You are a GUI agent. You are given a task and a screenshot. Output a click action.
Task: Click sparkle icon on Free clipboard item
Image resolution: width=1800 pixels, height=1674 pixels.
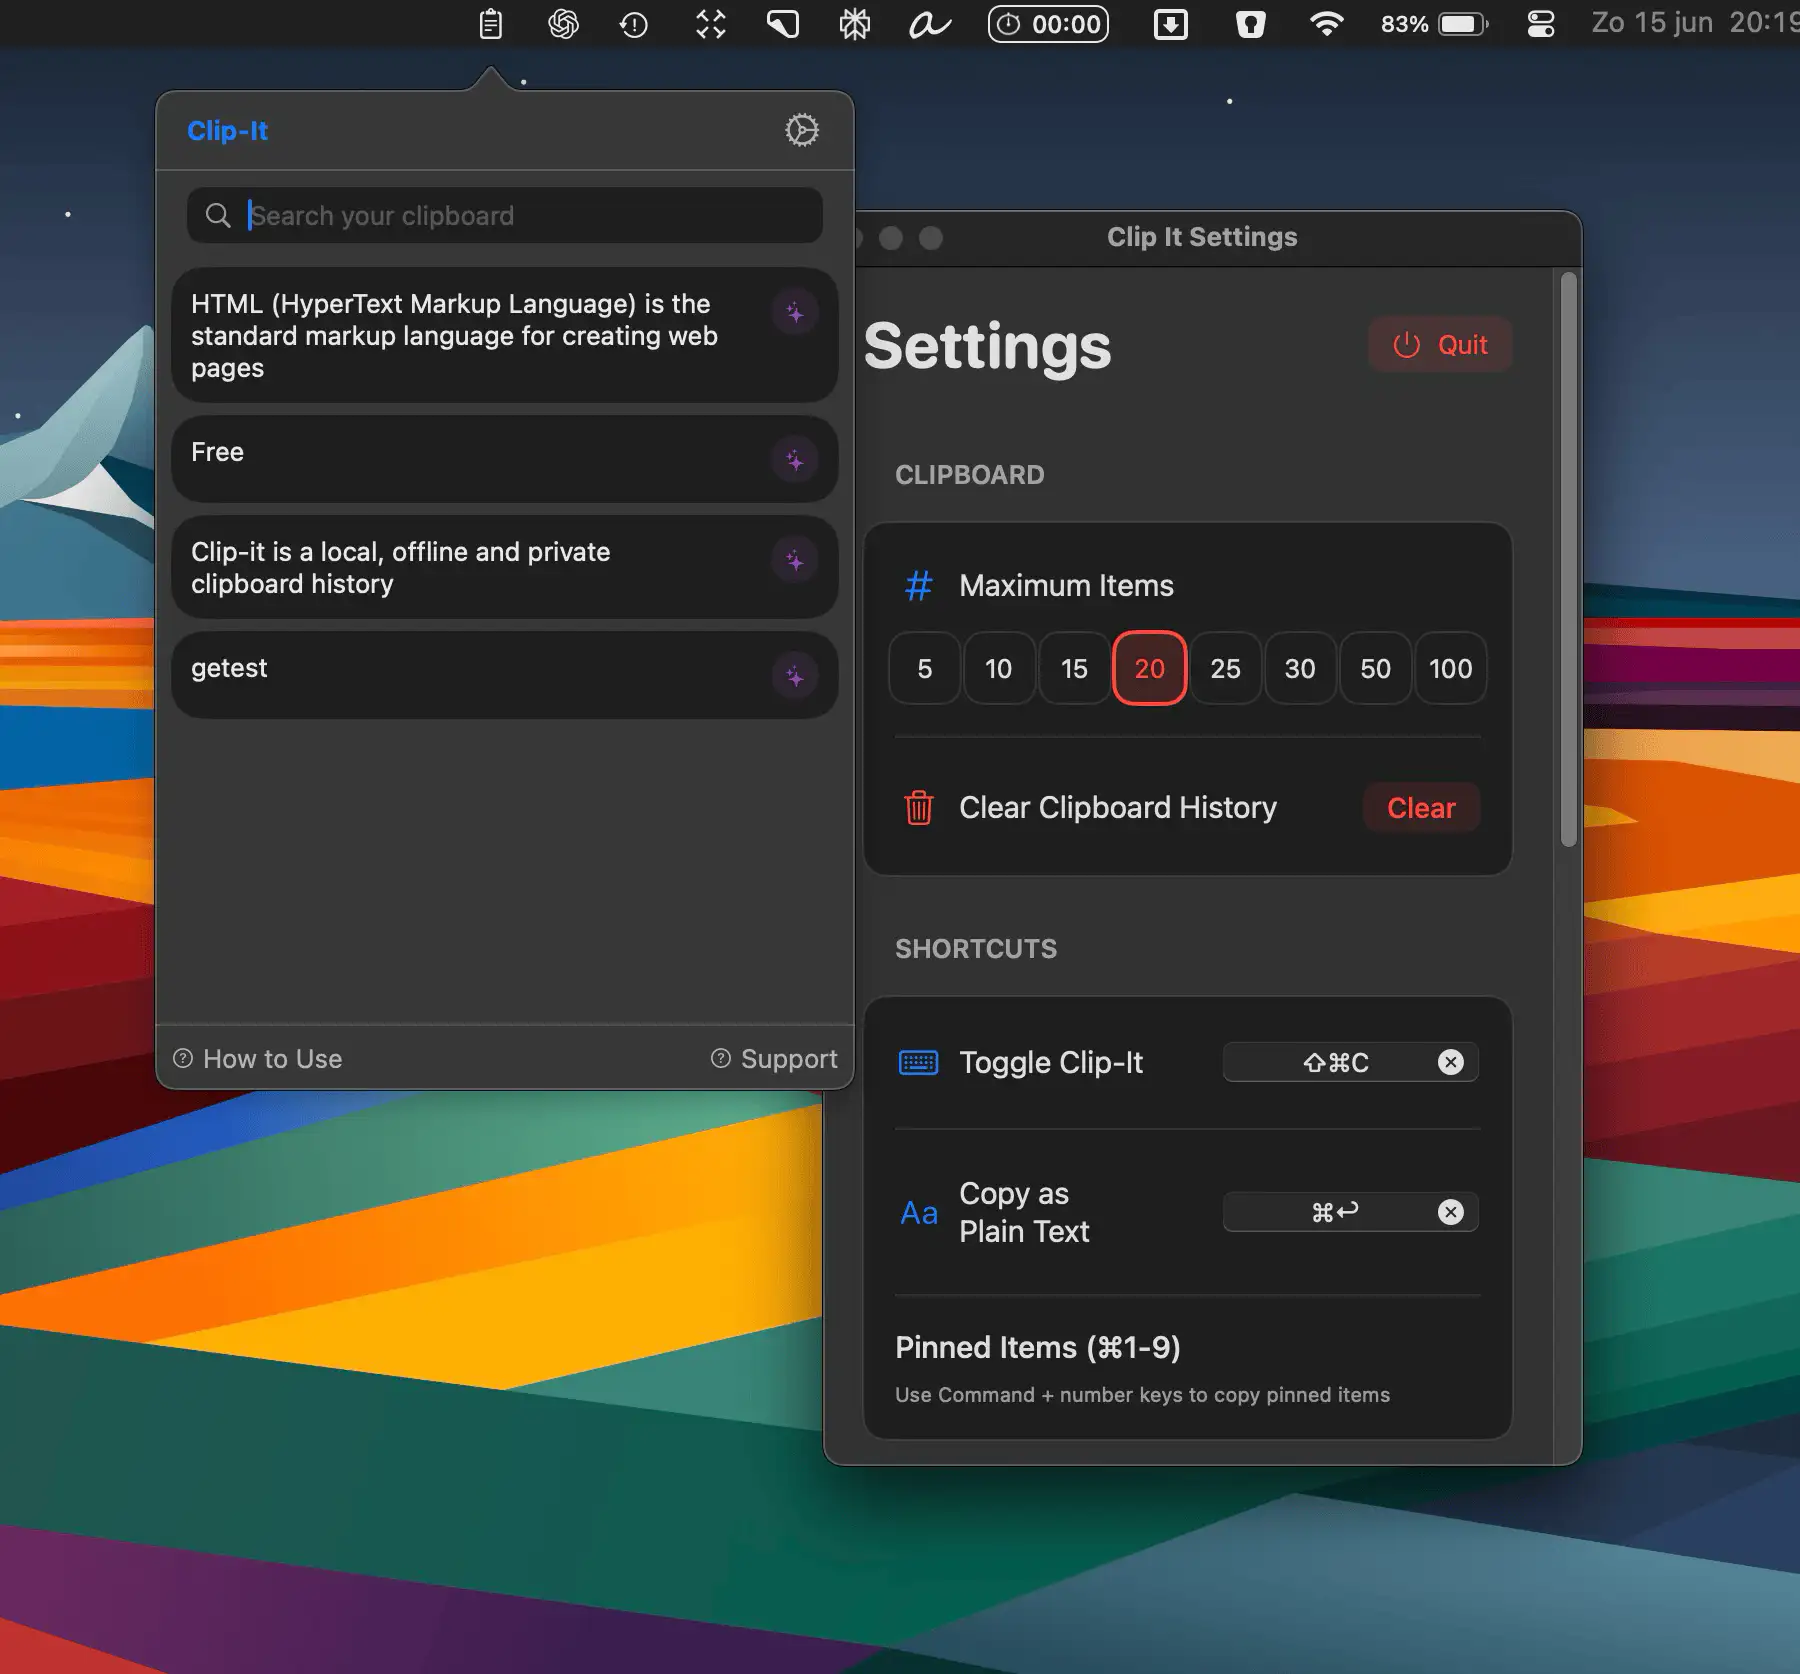(795, 460)
